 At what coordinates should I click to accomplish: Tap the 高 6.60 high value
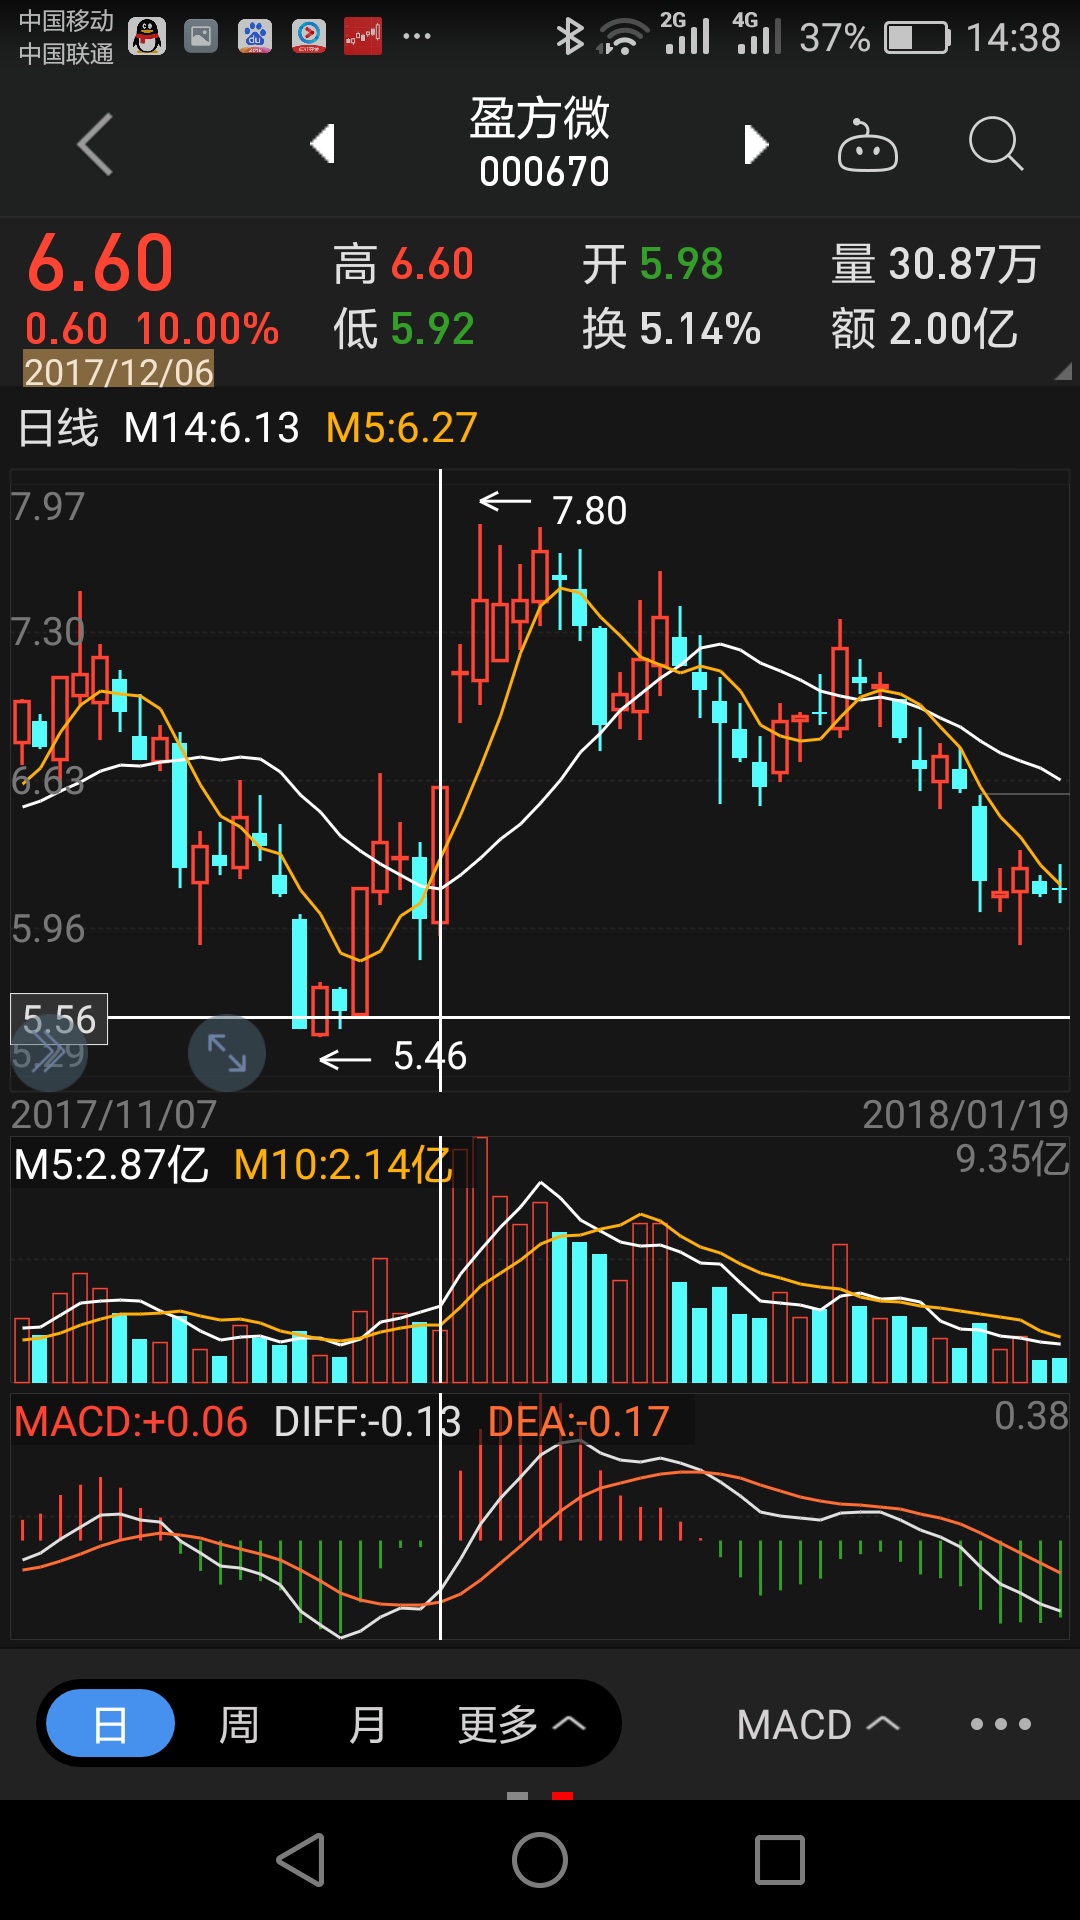click(x=404, y=264)
